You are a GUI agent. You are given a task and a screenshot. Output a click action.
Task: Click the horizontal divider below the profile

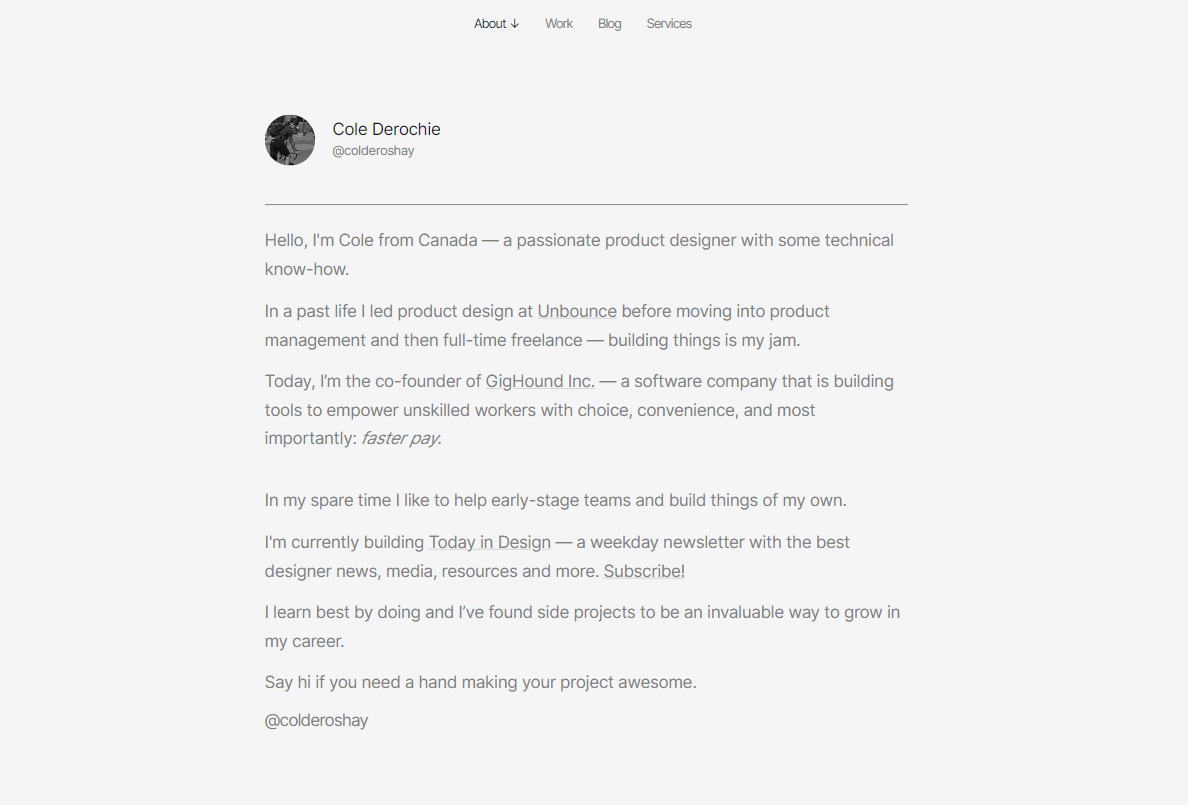pyautogui.click(x=586, y=204)
